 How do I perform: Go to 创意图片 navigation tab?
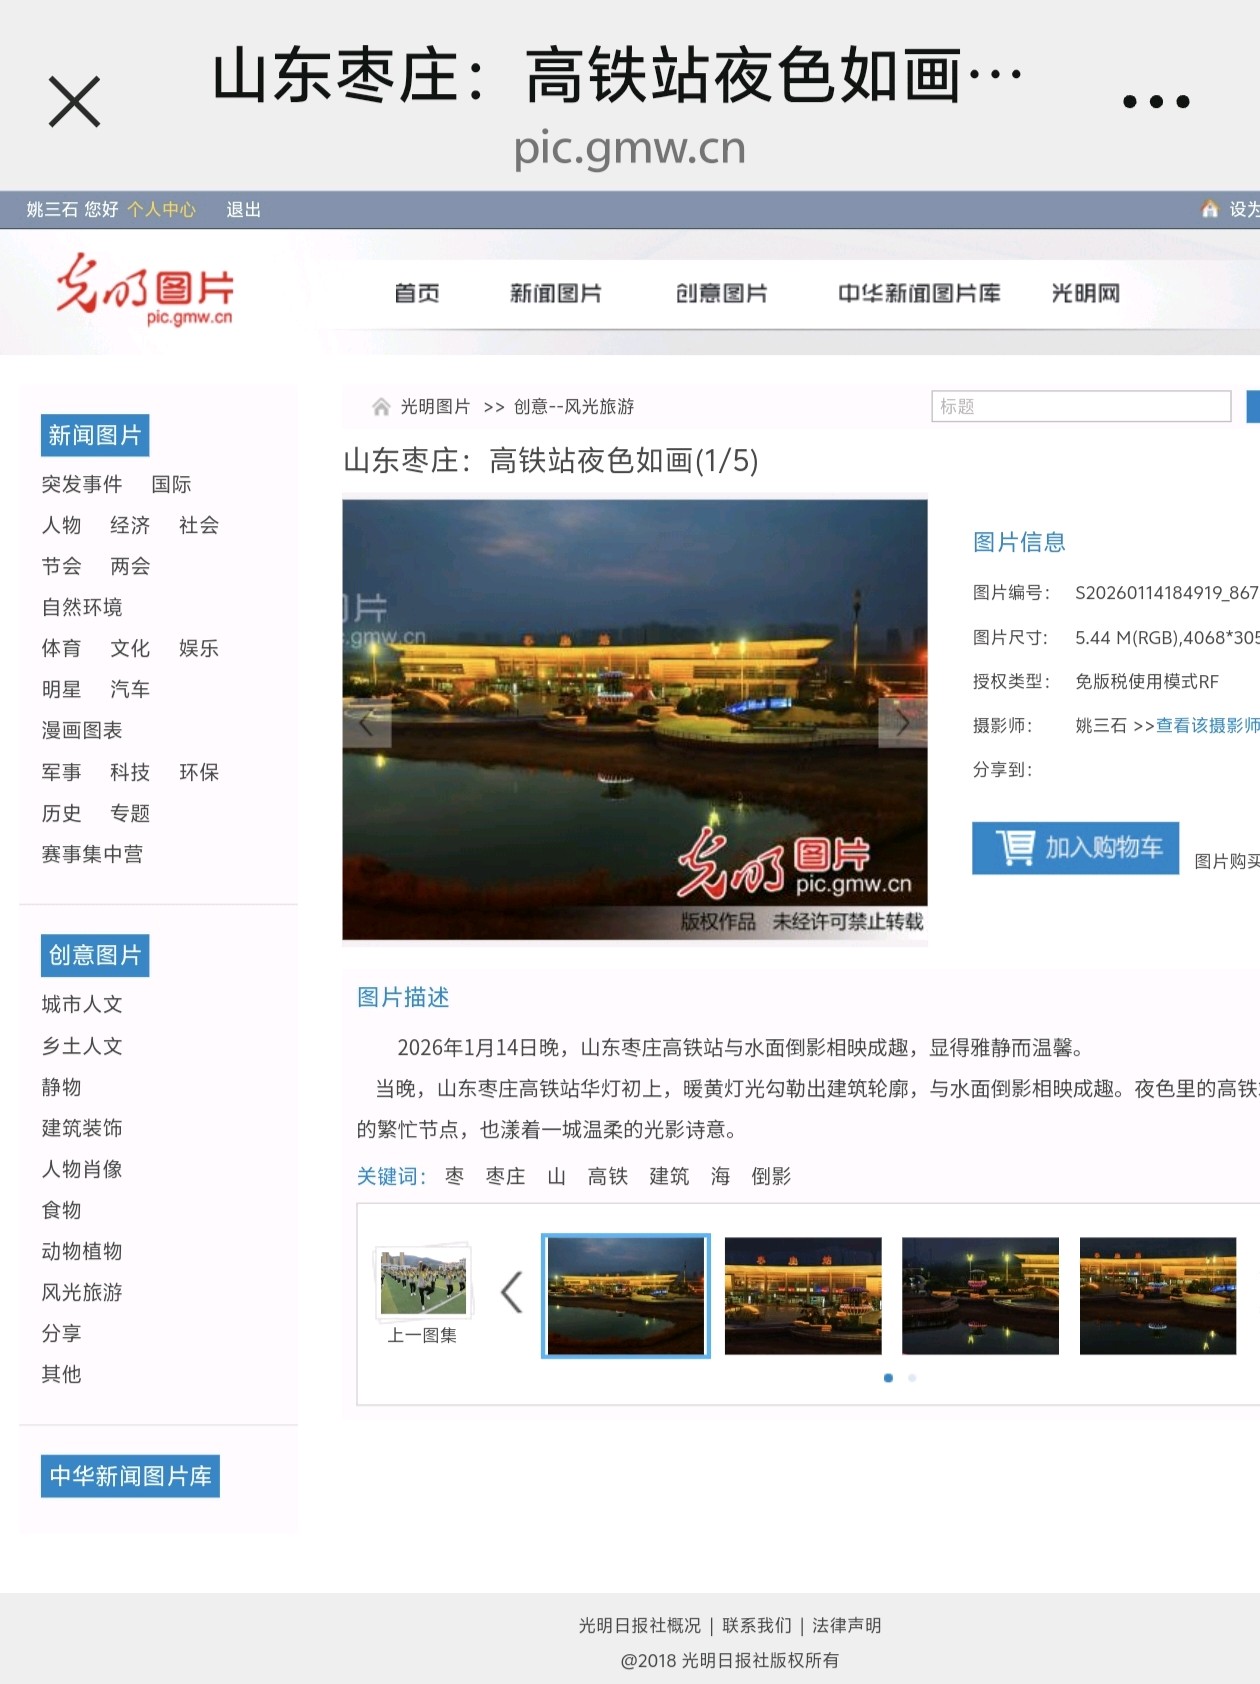(721, 293)
